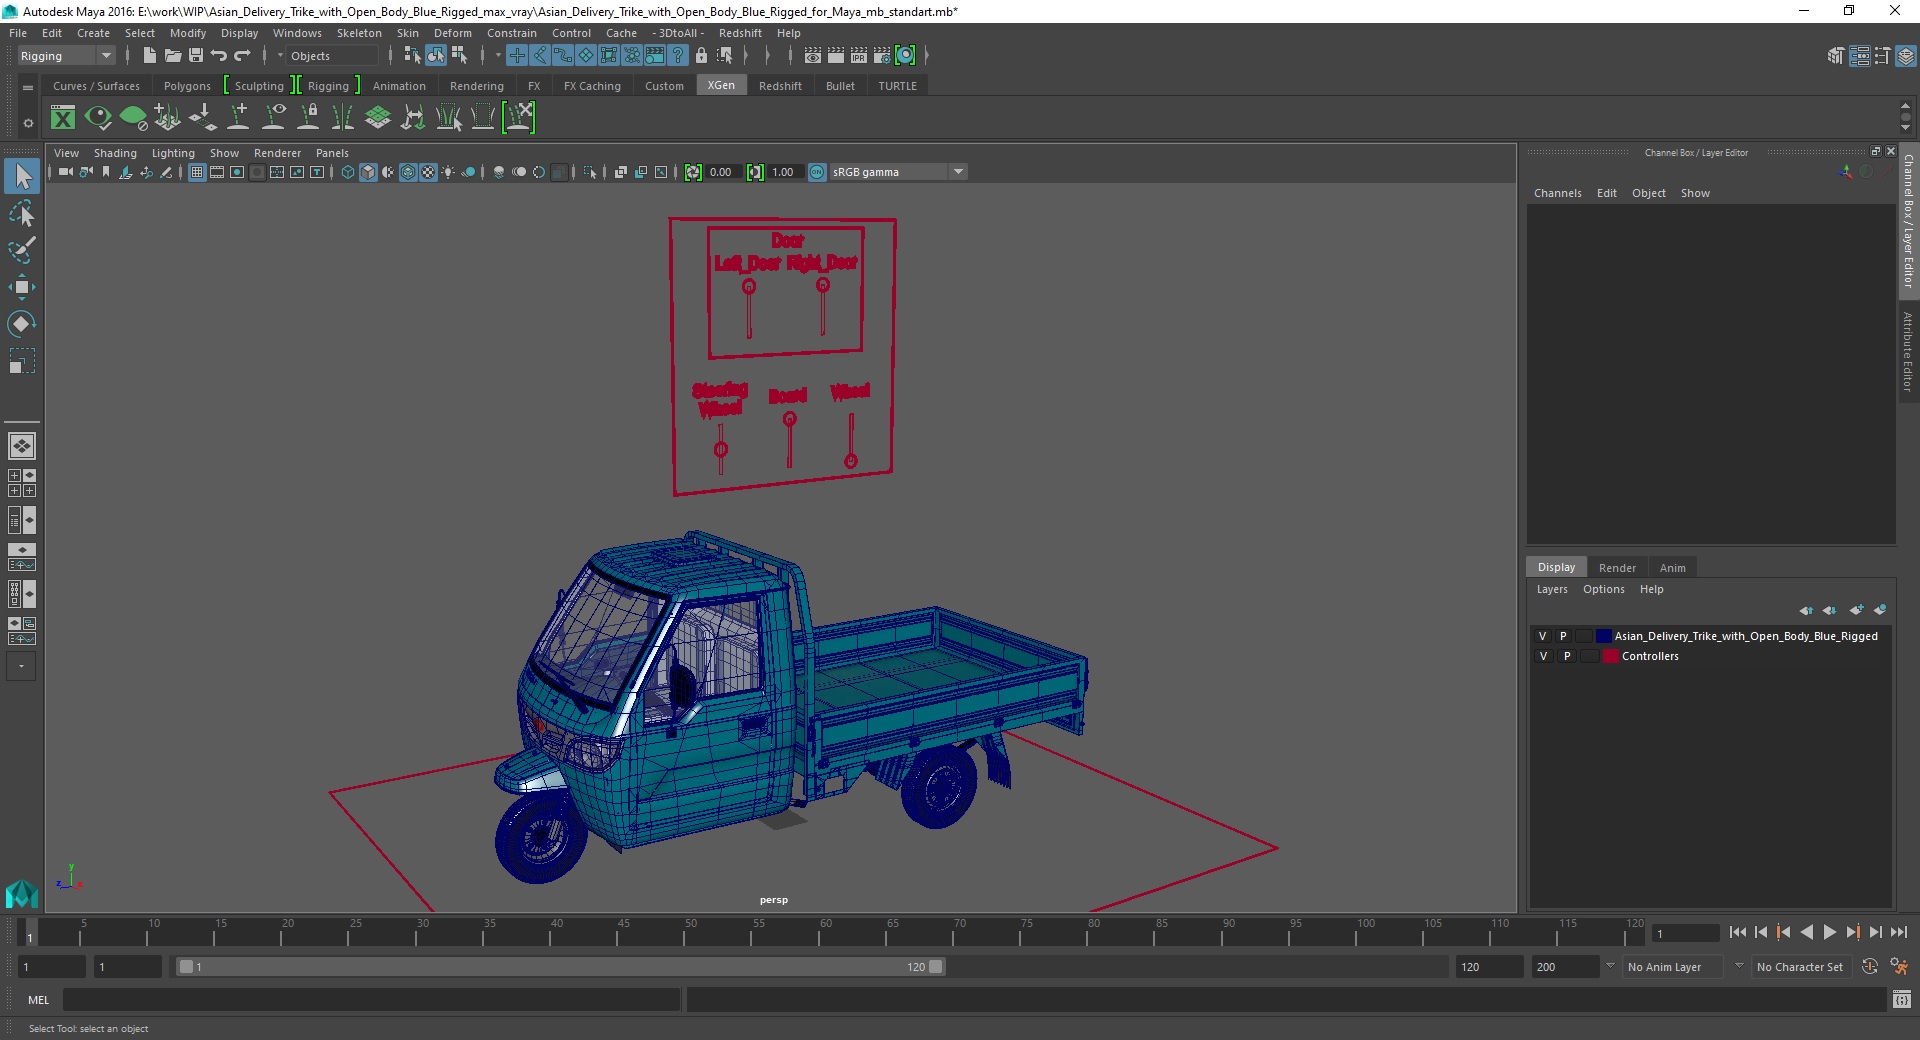Click the MEL command input field

pyautogui.click(x=371, y=999)
